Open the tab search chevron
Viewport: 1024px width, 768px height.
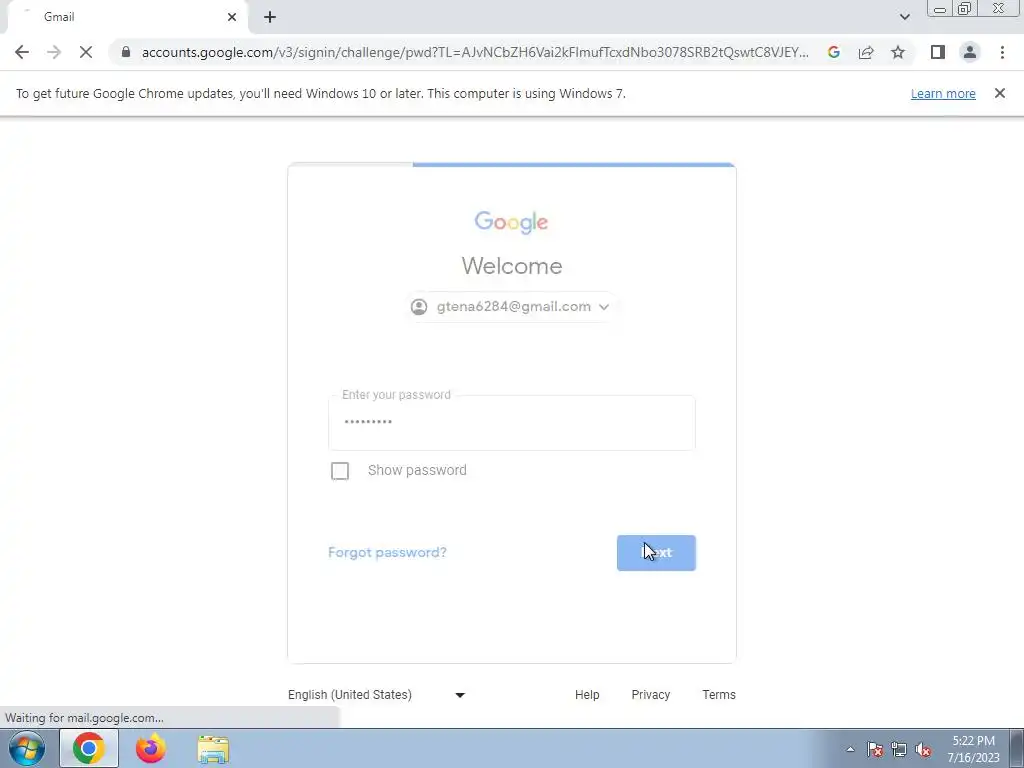(904, 17)
